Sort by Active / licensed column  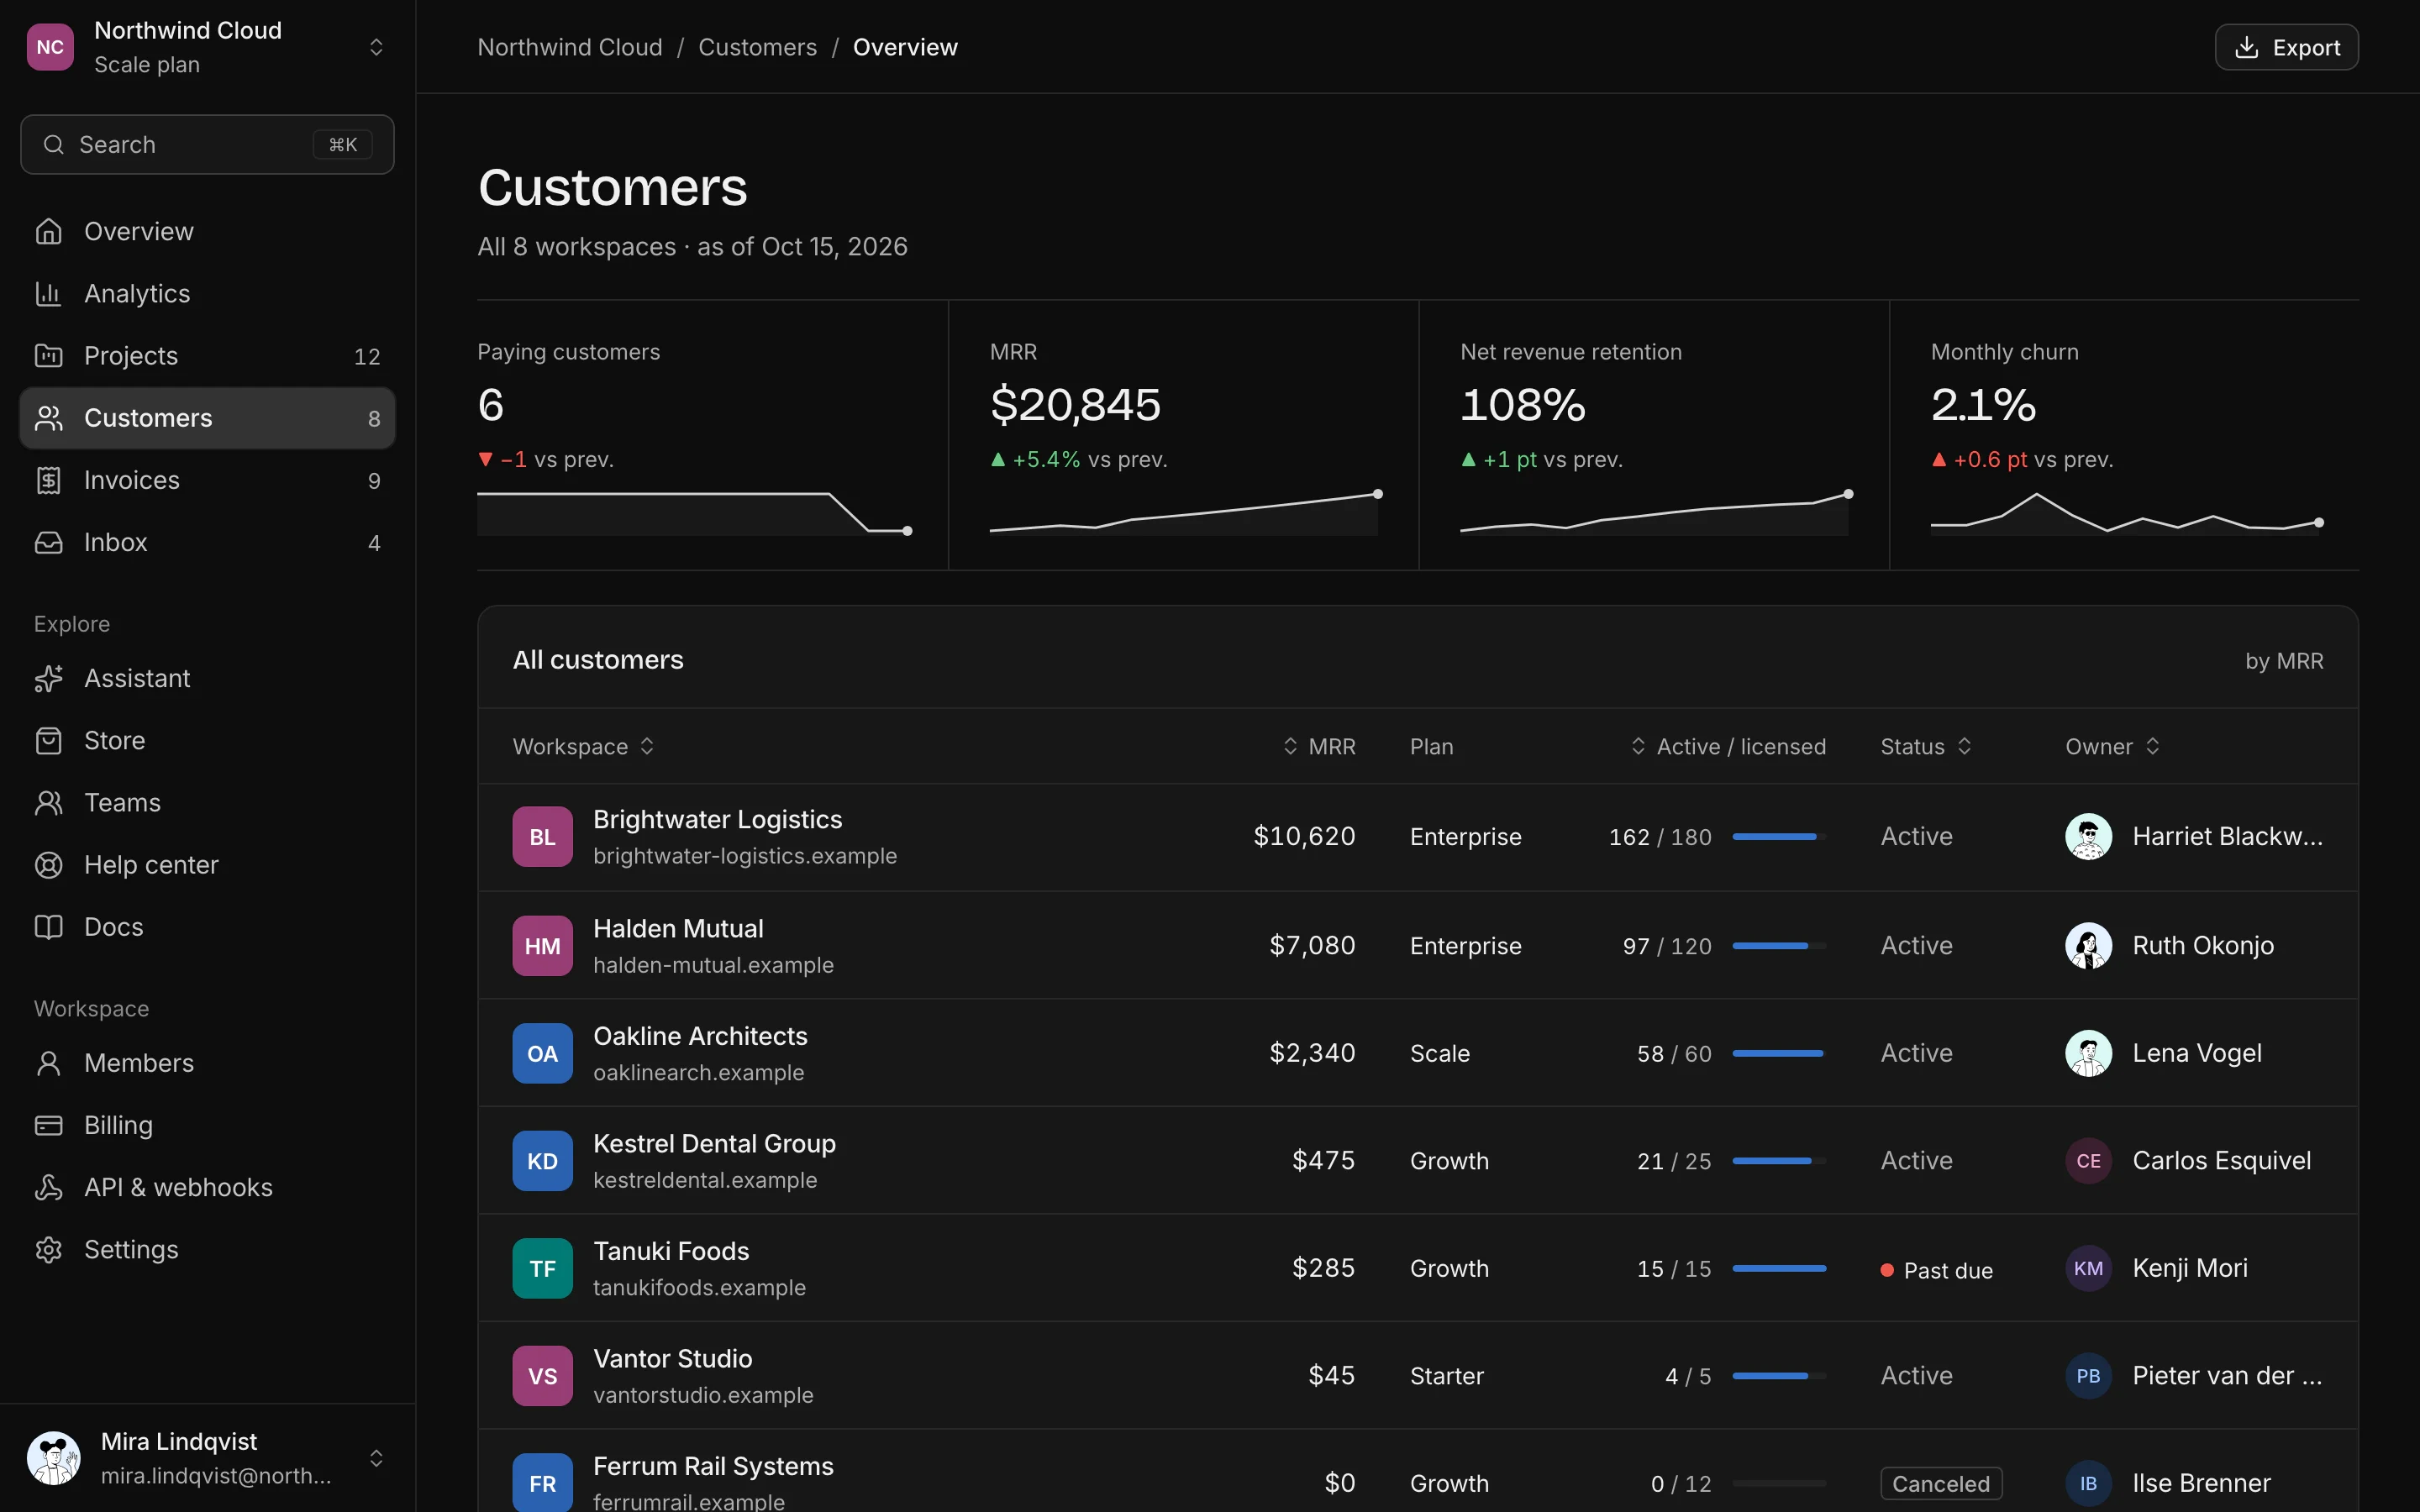click(1728, 746)
